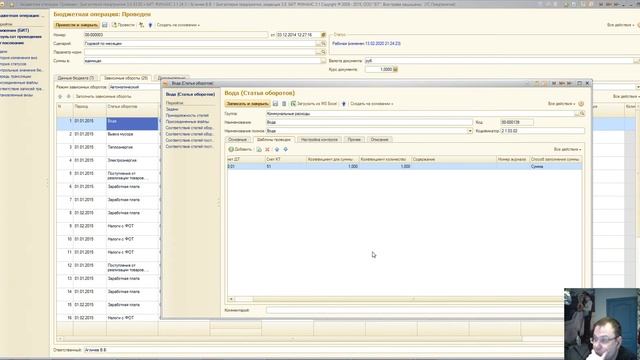640x360 pixels.
Task: Click the trash delete icon in Вода toolbar
Action: 284,104
